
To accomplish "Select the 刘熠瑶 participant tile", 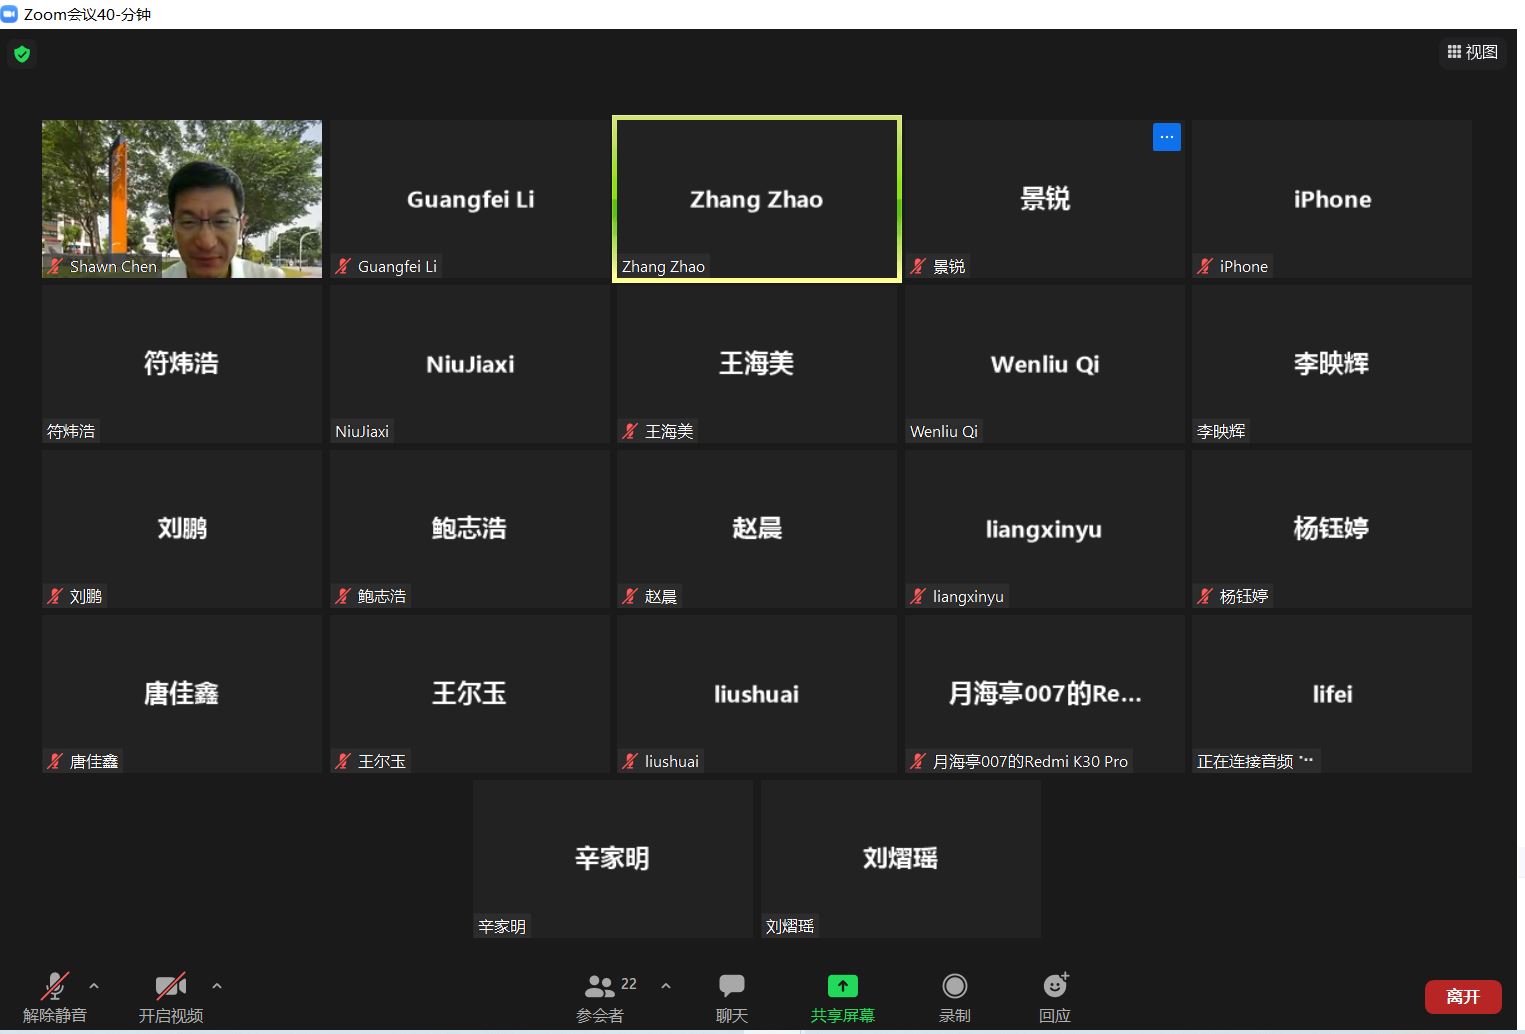I will point(900,859).
